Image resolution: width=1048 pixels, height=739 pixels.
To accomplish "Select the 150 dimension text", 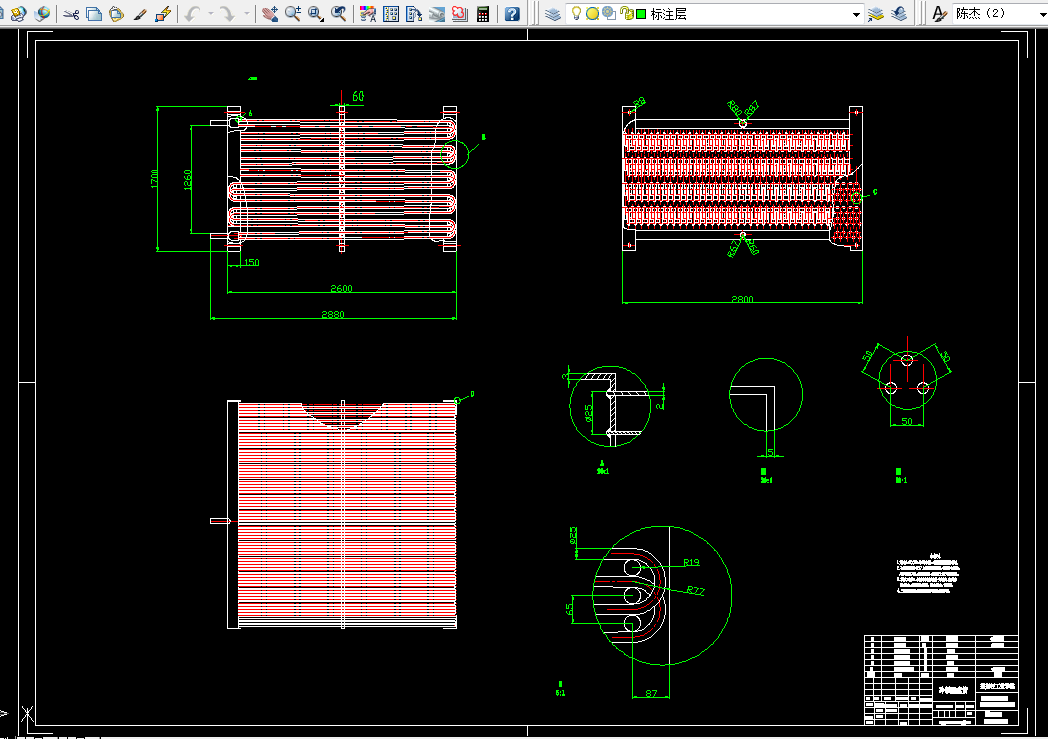I will (x=251, y=262).
